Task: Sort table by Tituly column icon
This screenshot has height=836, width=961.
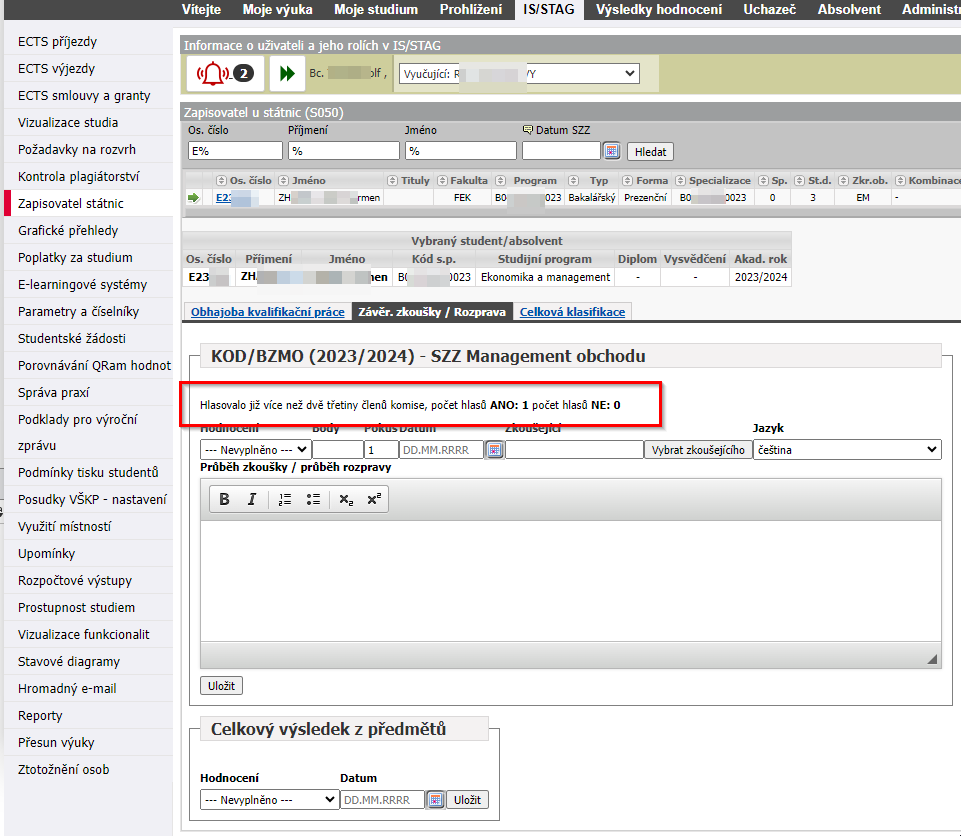Action: 392,180
